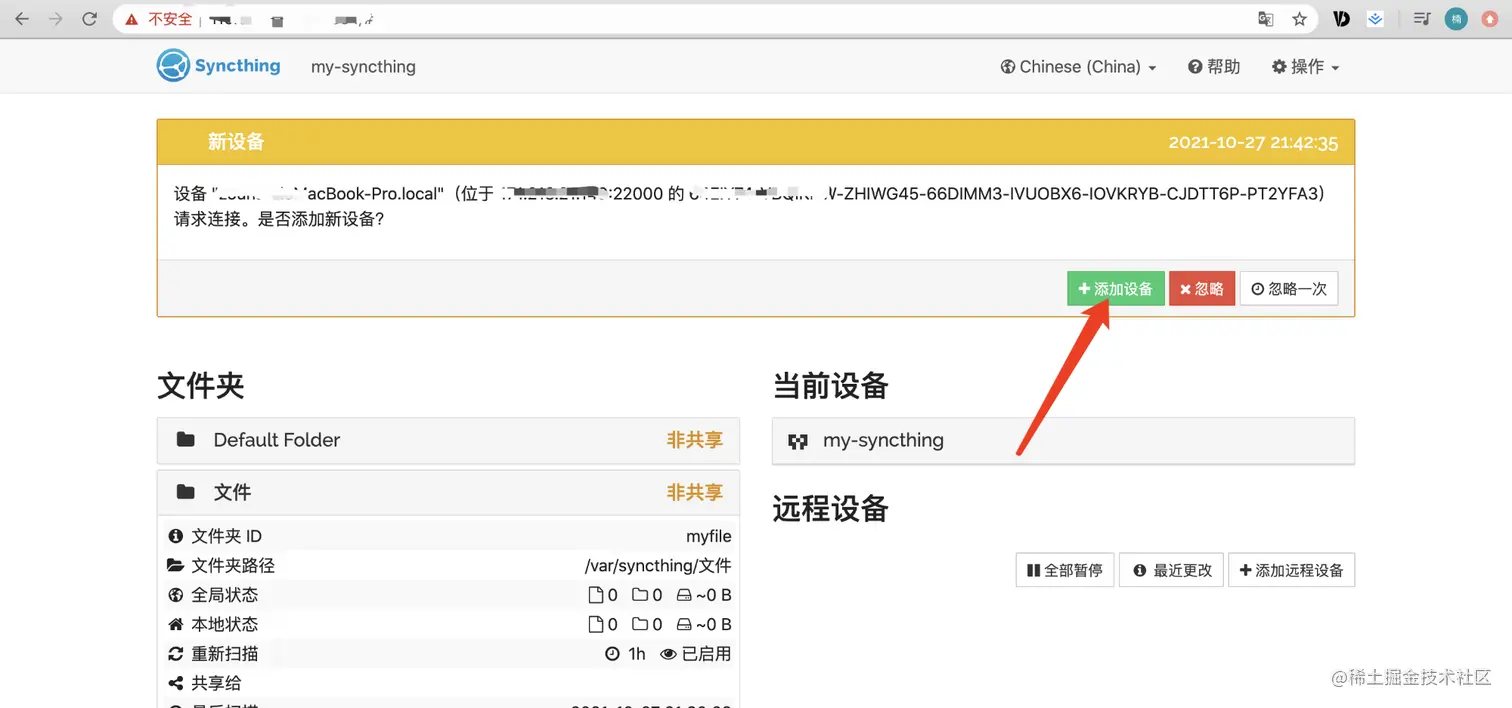Click the 重新扫描 refresh icon
The image size is (1512, 708).
(176, 654)
